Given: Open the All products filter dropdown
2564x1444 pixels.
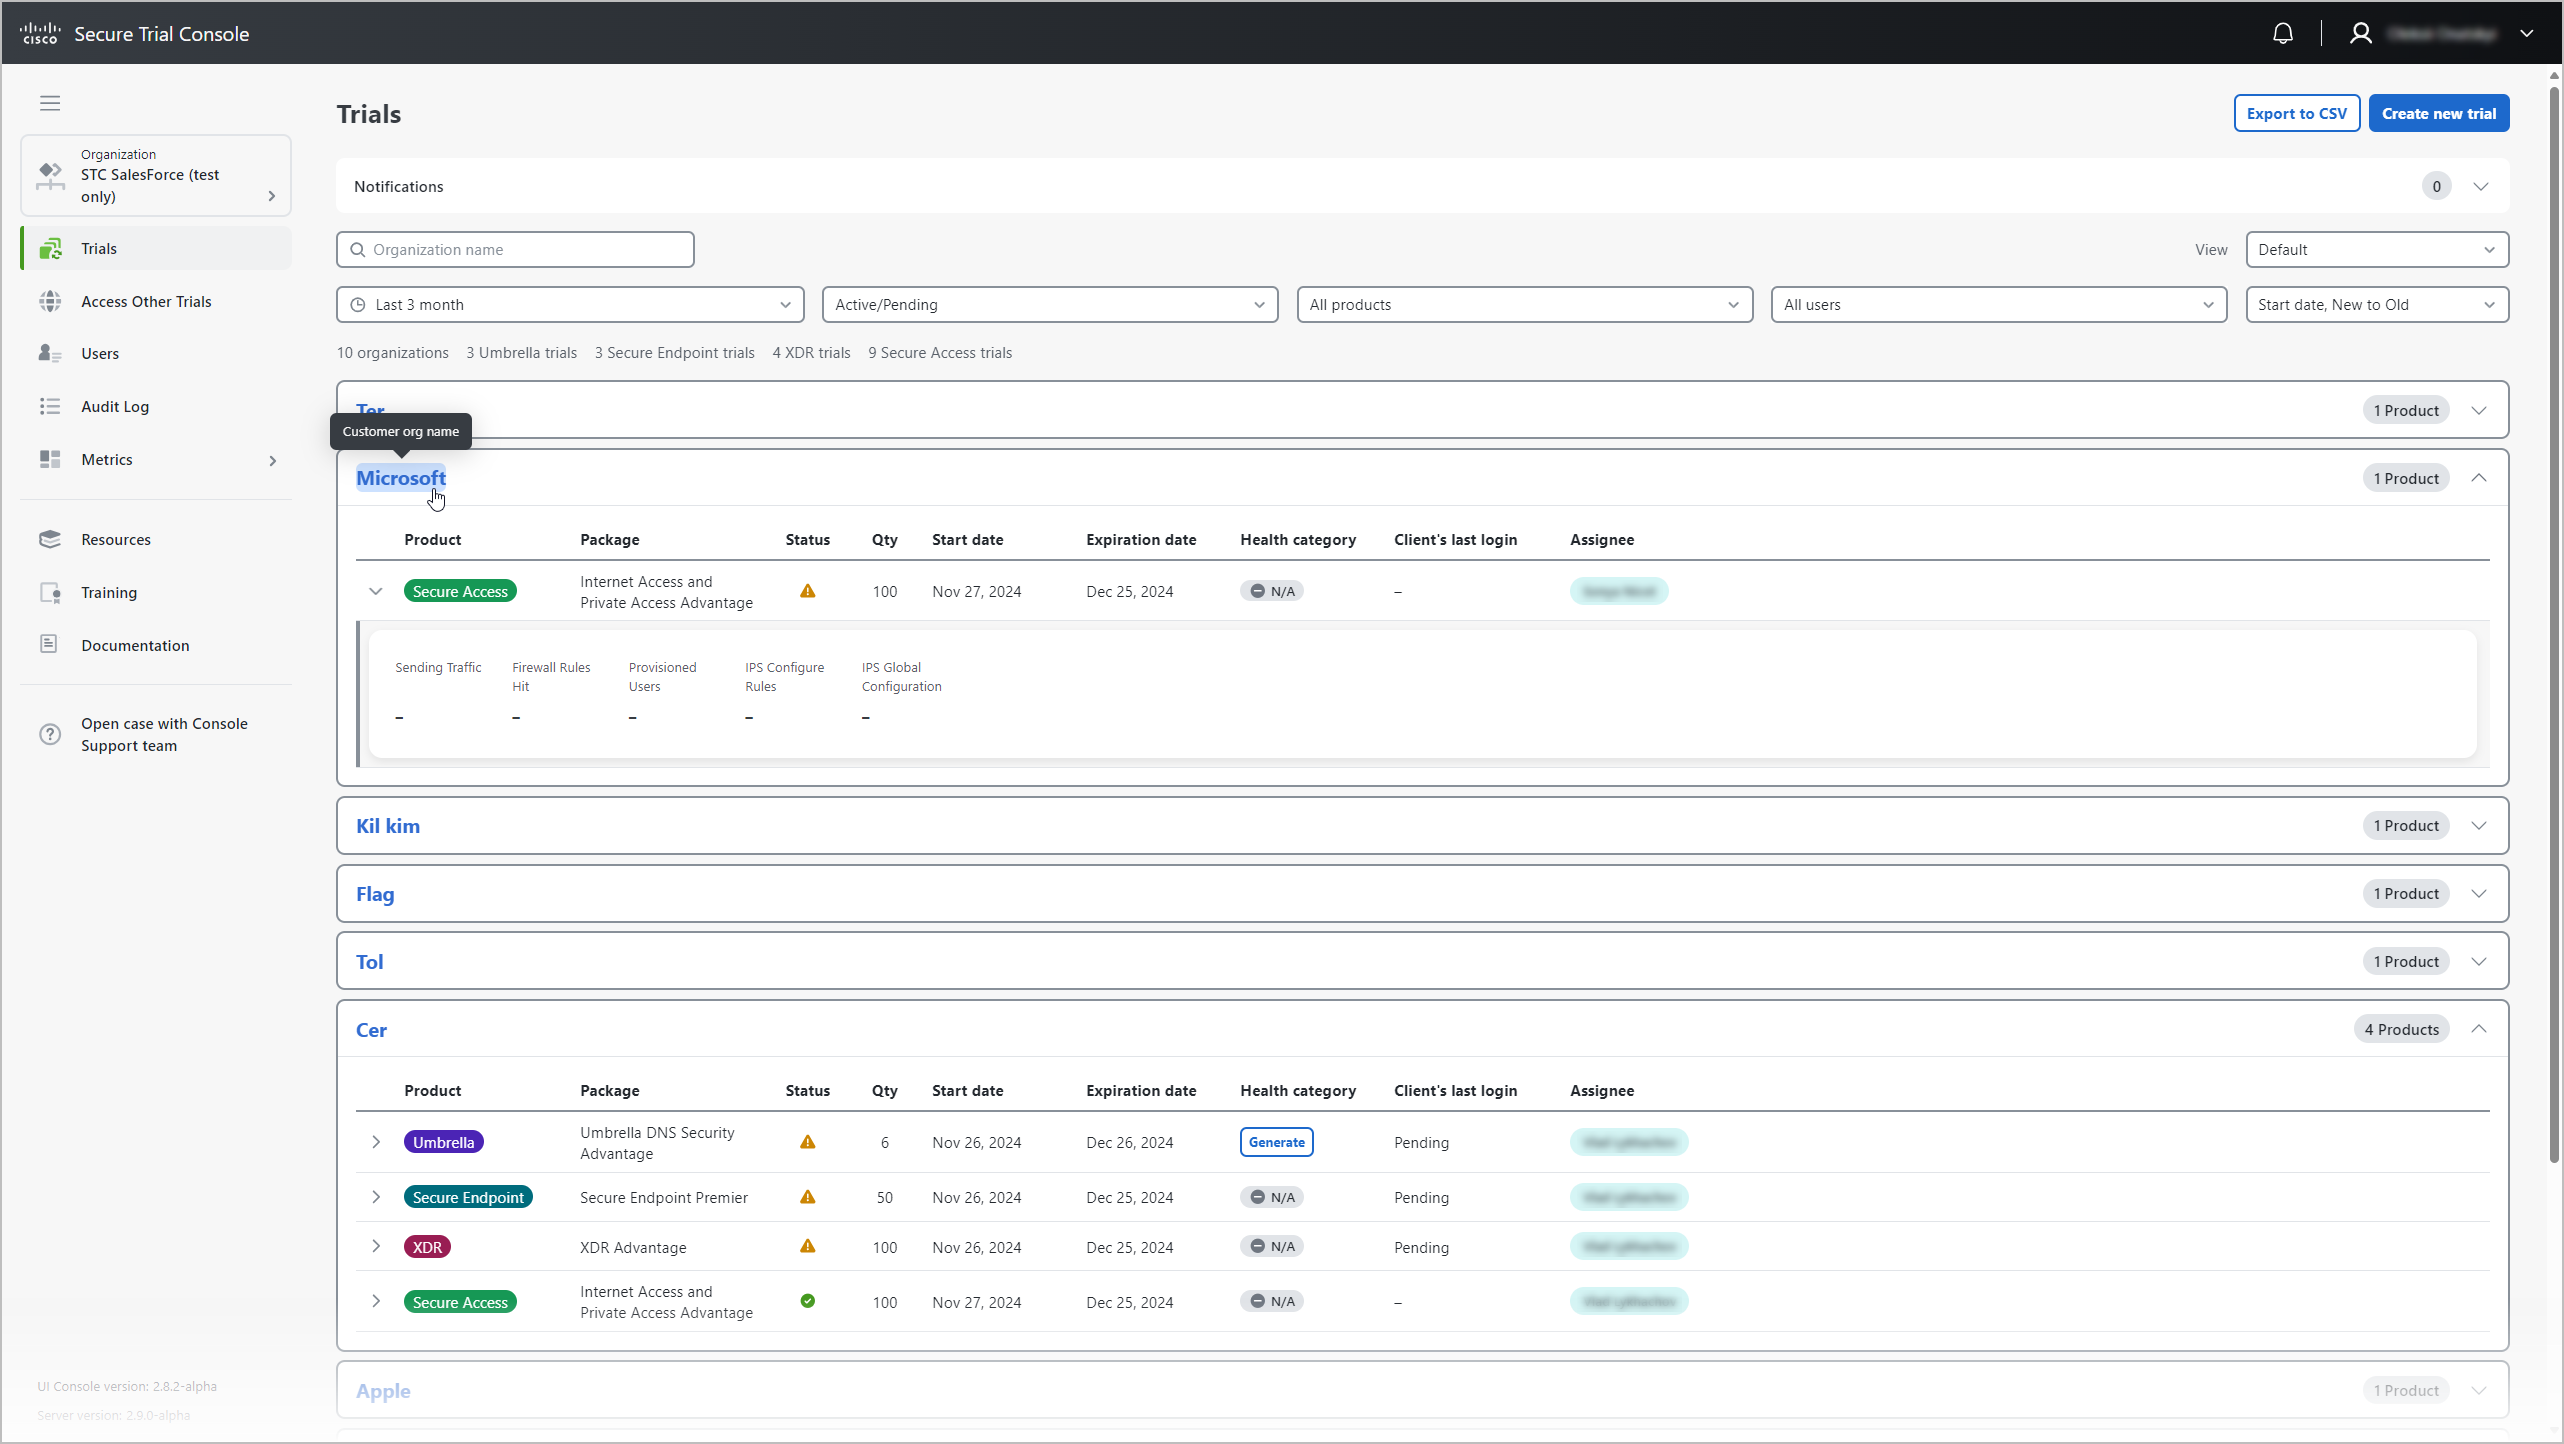Looking at the screenshot, I should [x=1525, y=304].
